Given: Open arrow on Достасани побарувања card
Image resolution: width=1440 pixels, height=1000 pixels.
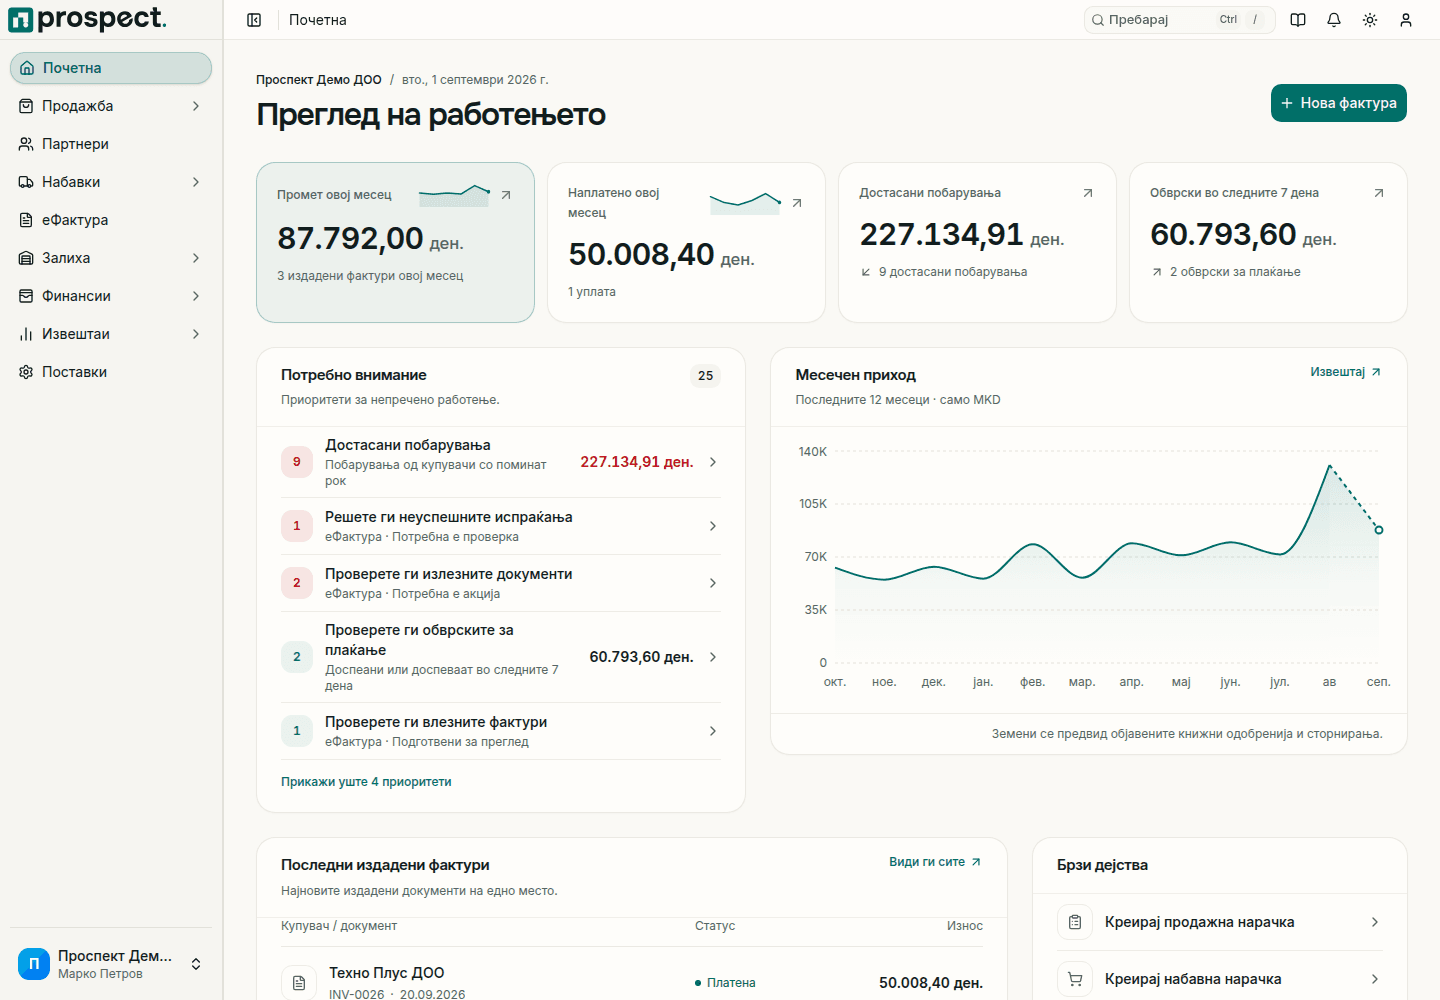Looking at the screenshot, I should [1088, 193].
